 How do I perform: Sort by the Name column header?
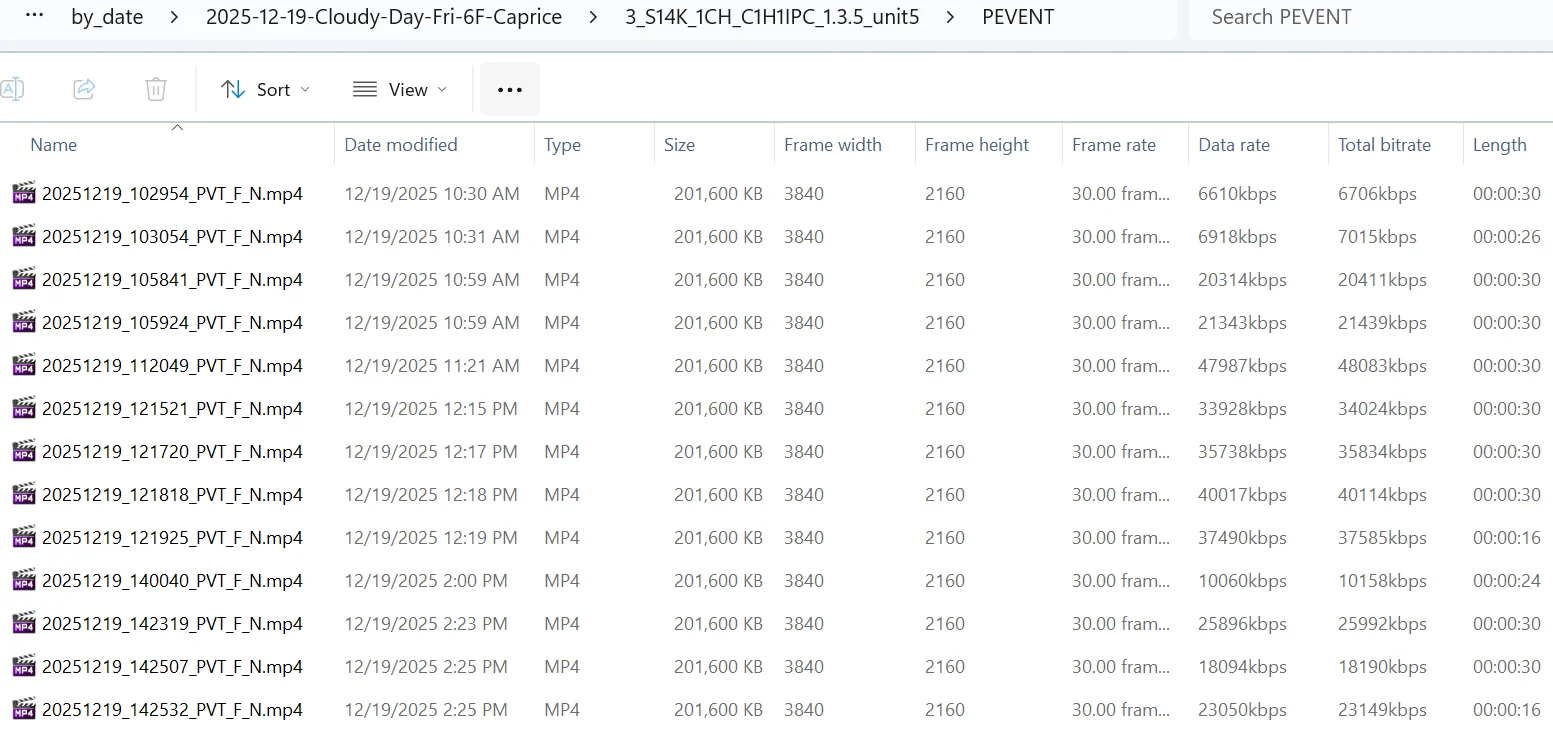click(54, 144)
